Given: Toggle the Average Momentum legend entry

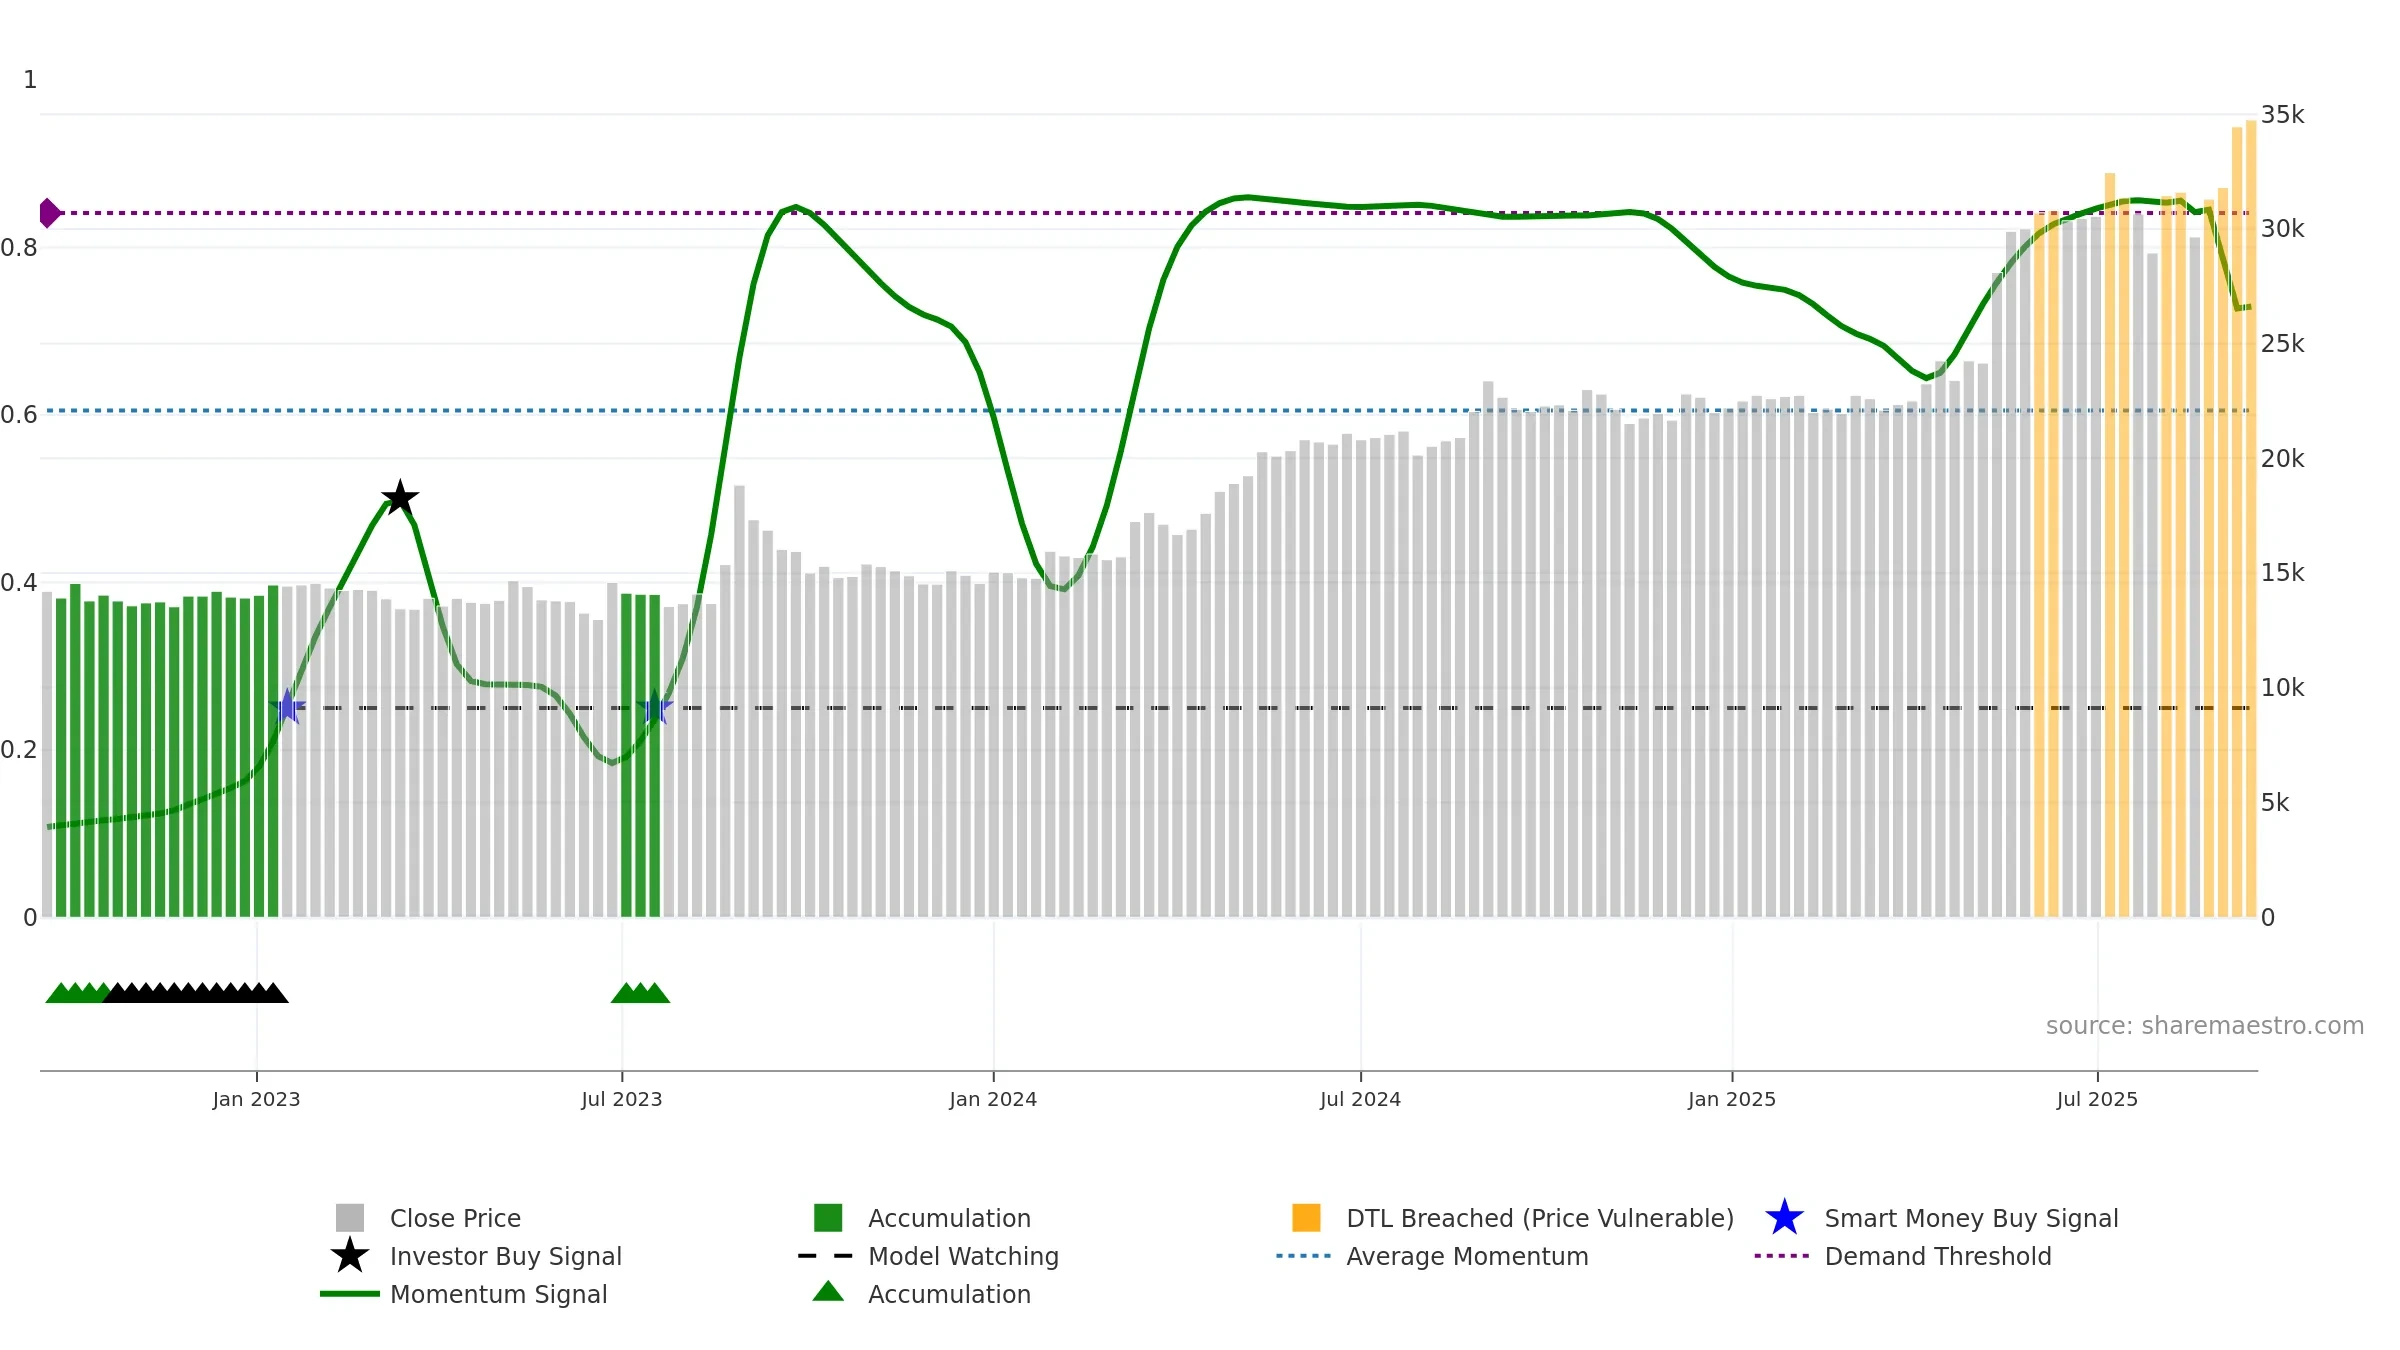Looking at the screenshot, I should (x=1466, y=1256).
